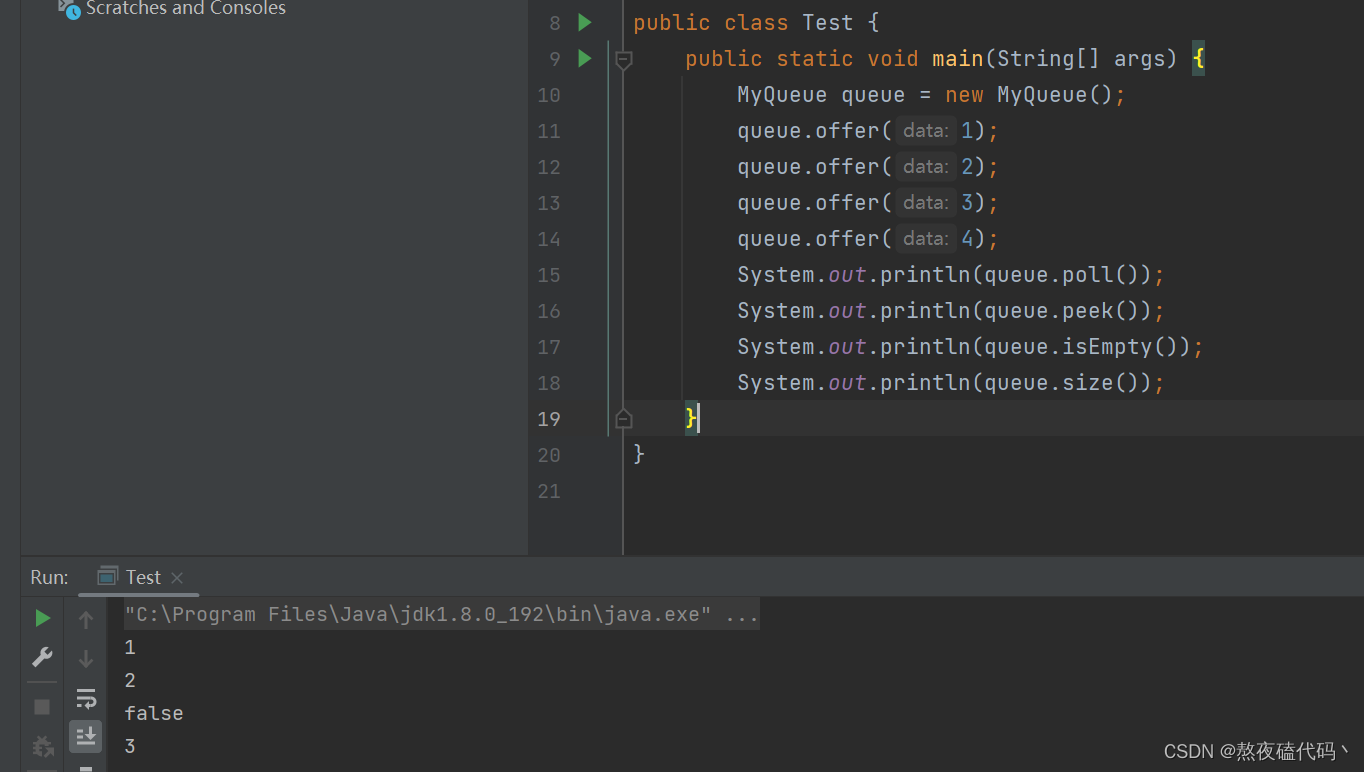The height and width of the screenshot is (772, 1364).
Task: Click the console output line 'false'
Action: point(154,713)
